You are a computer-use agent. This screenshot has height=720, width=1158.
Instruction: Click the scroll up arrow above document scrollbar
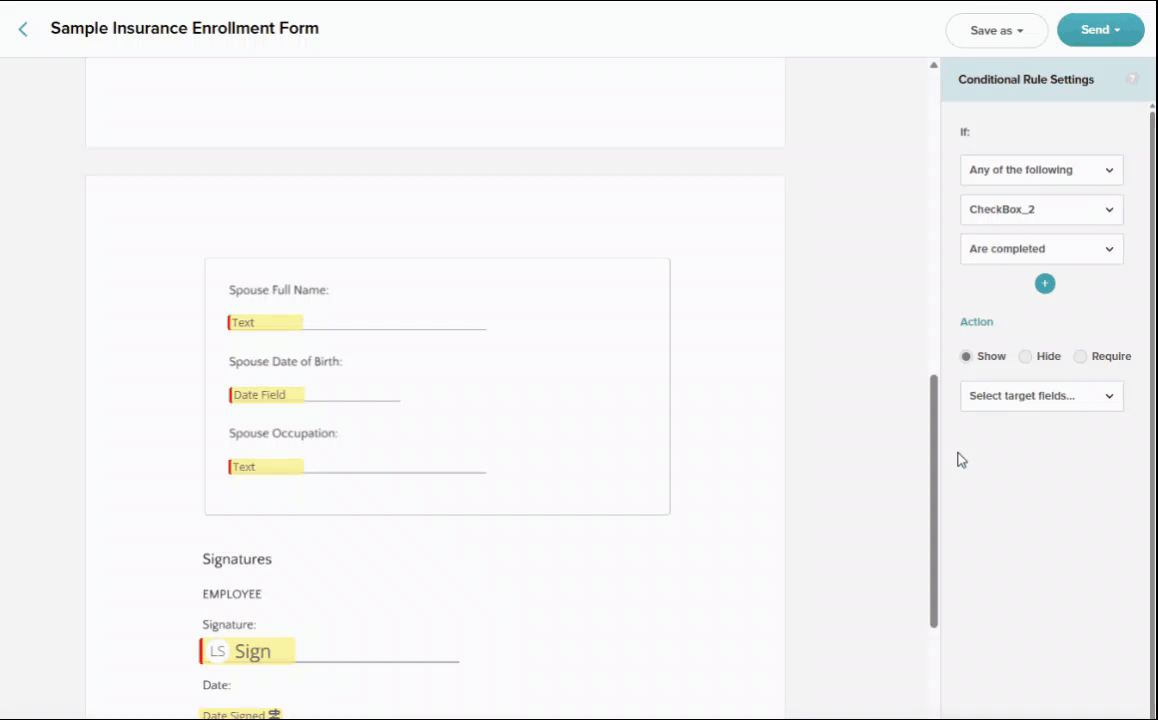point(933,65)
